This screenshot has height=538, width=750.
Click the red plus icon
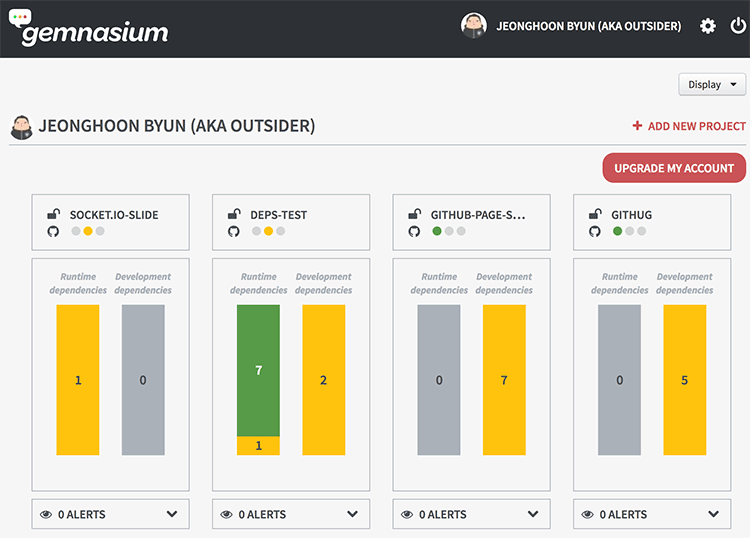coord(637,126)
